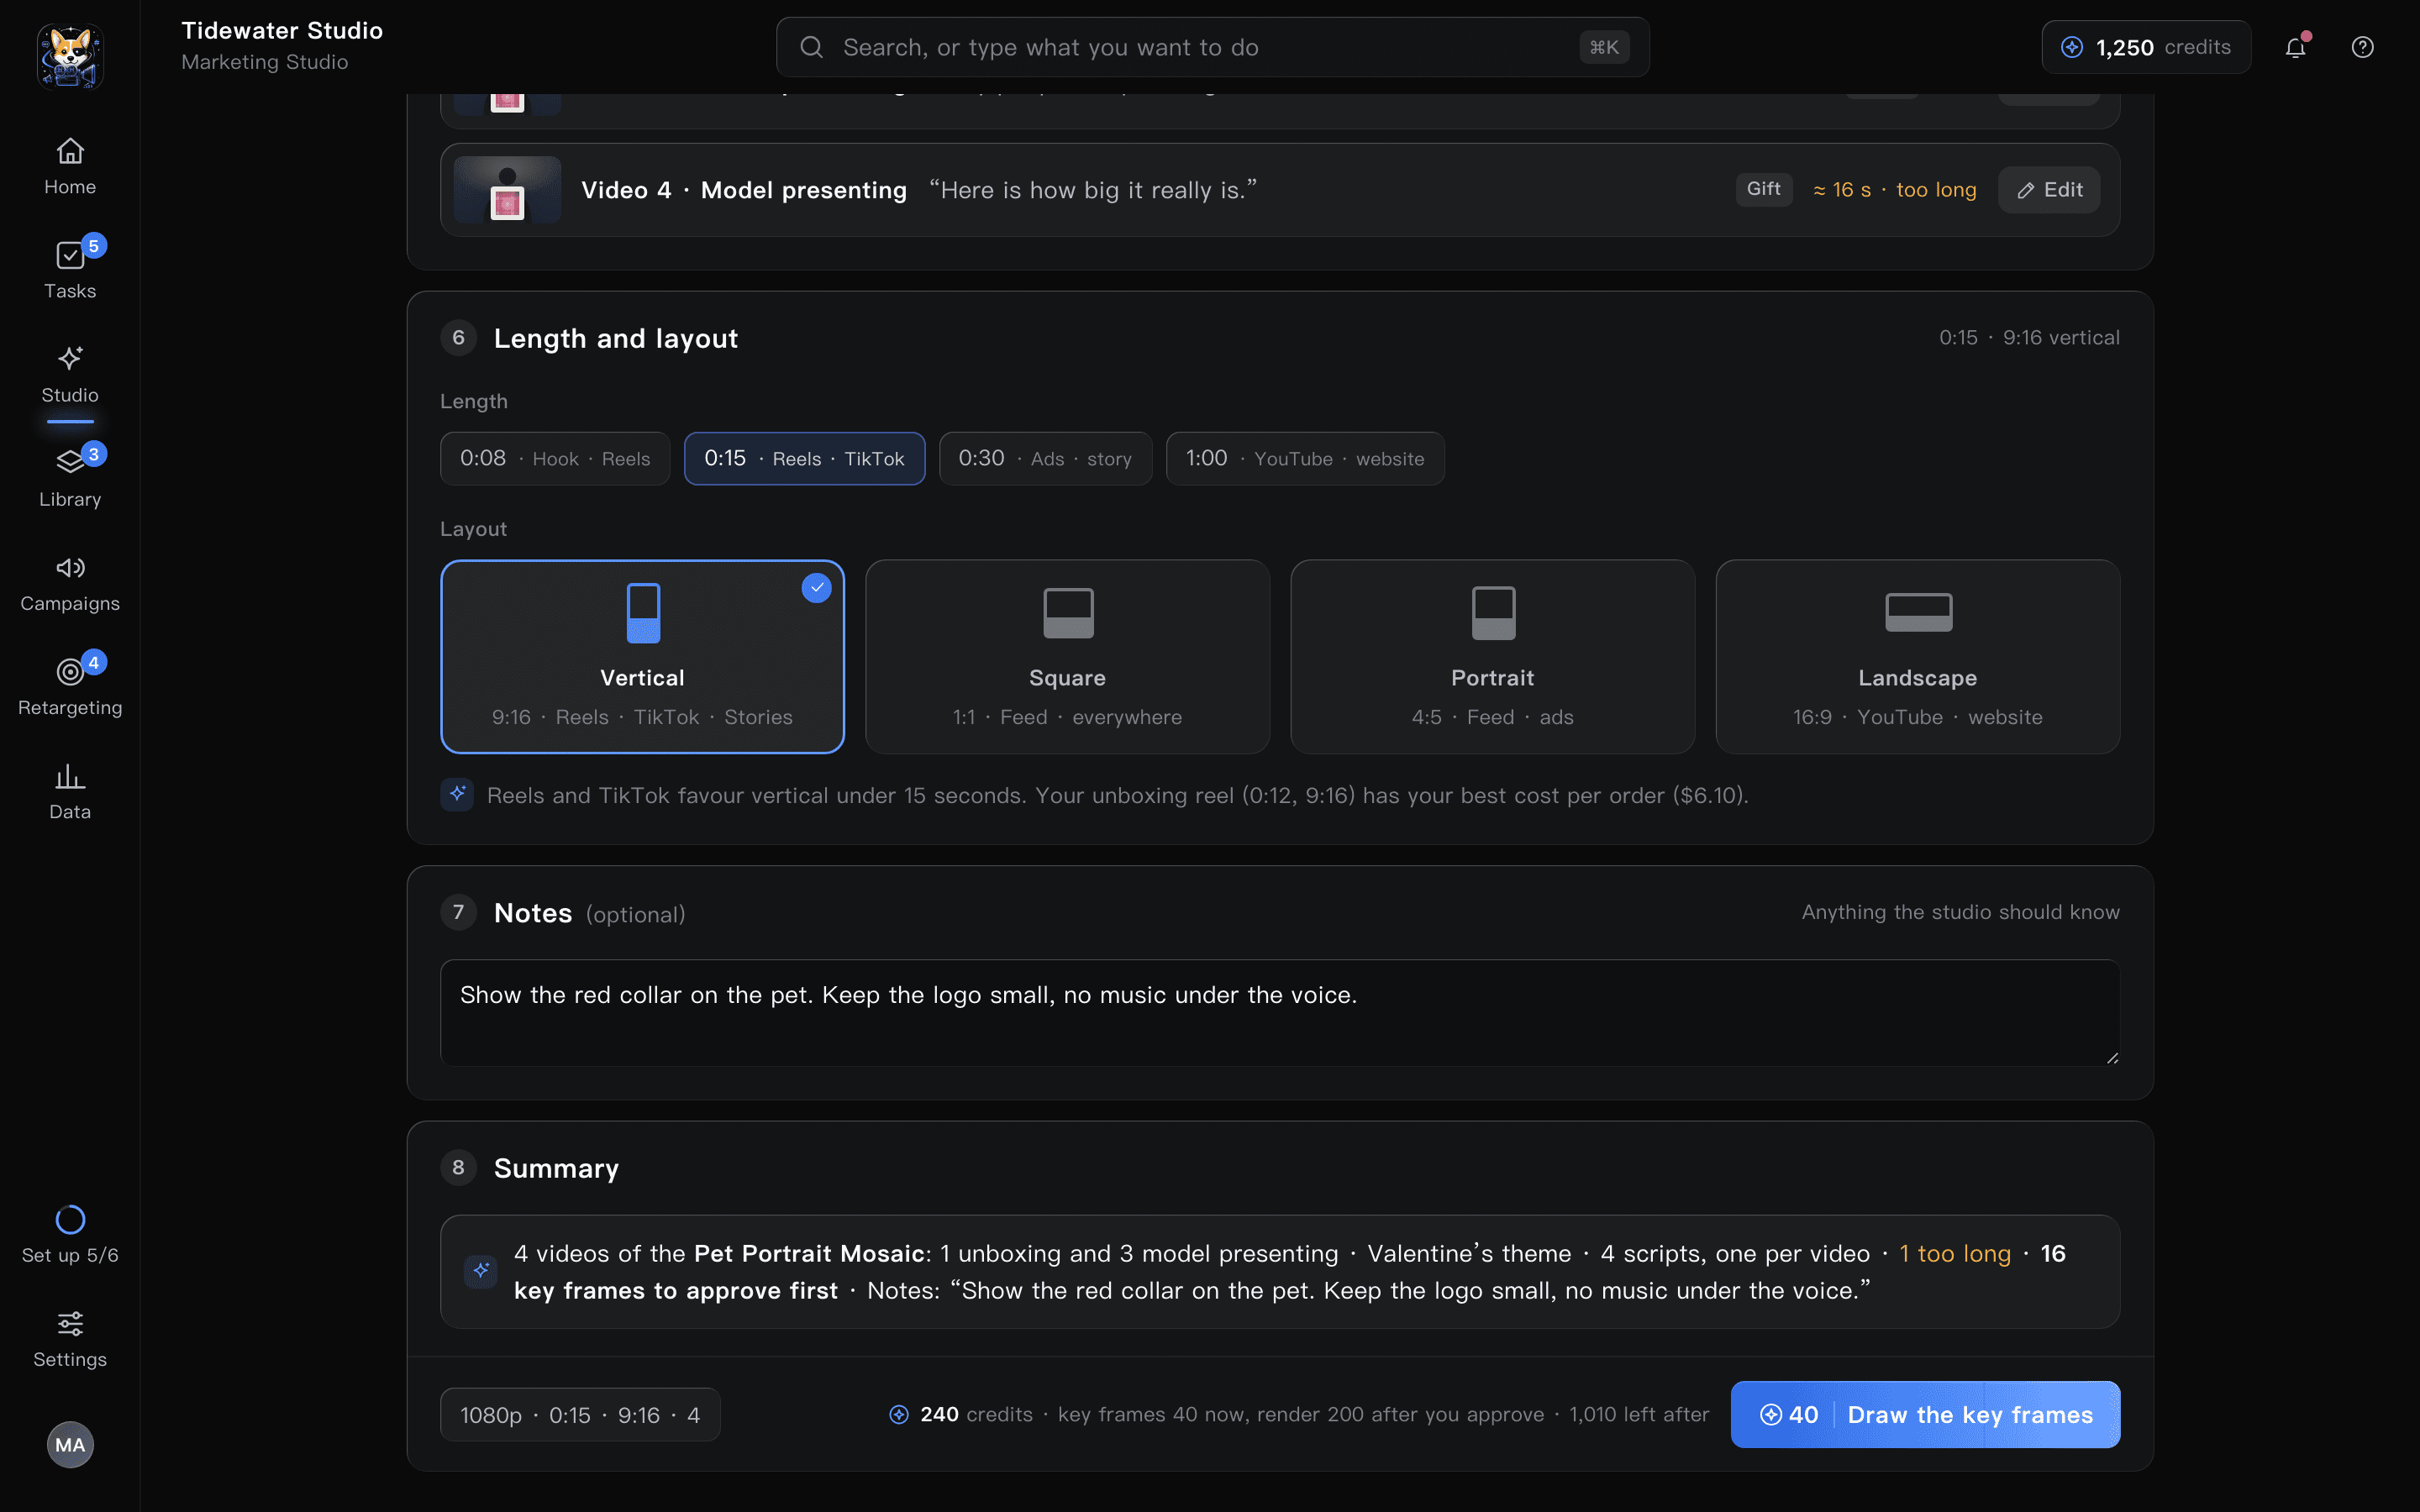Go to Campaigns in the sidebar
Image resolution: width=2420 pixels, height=1512 pixels.
[70, 583]
